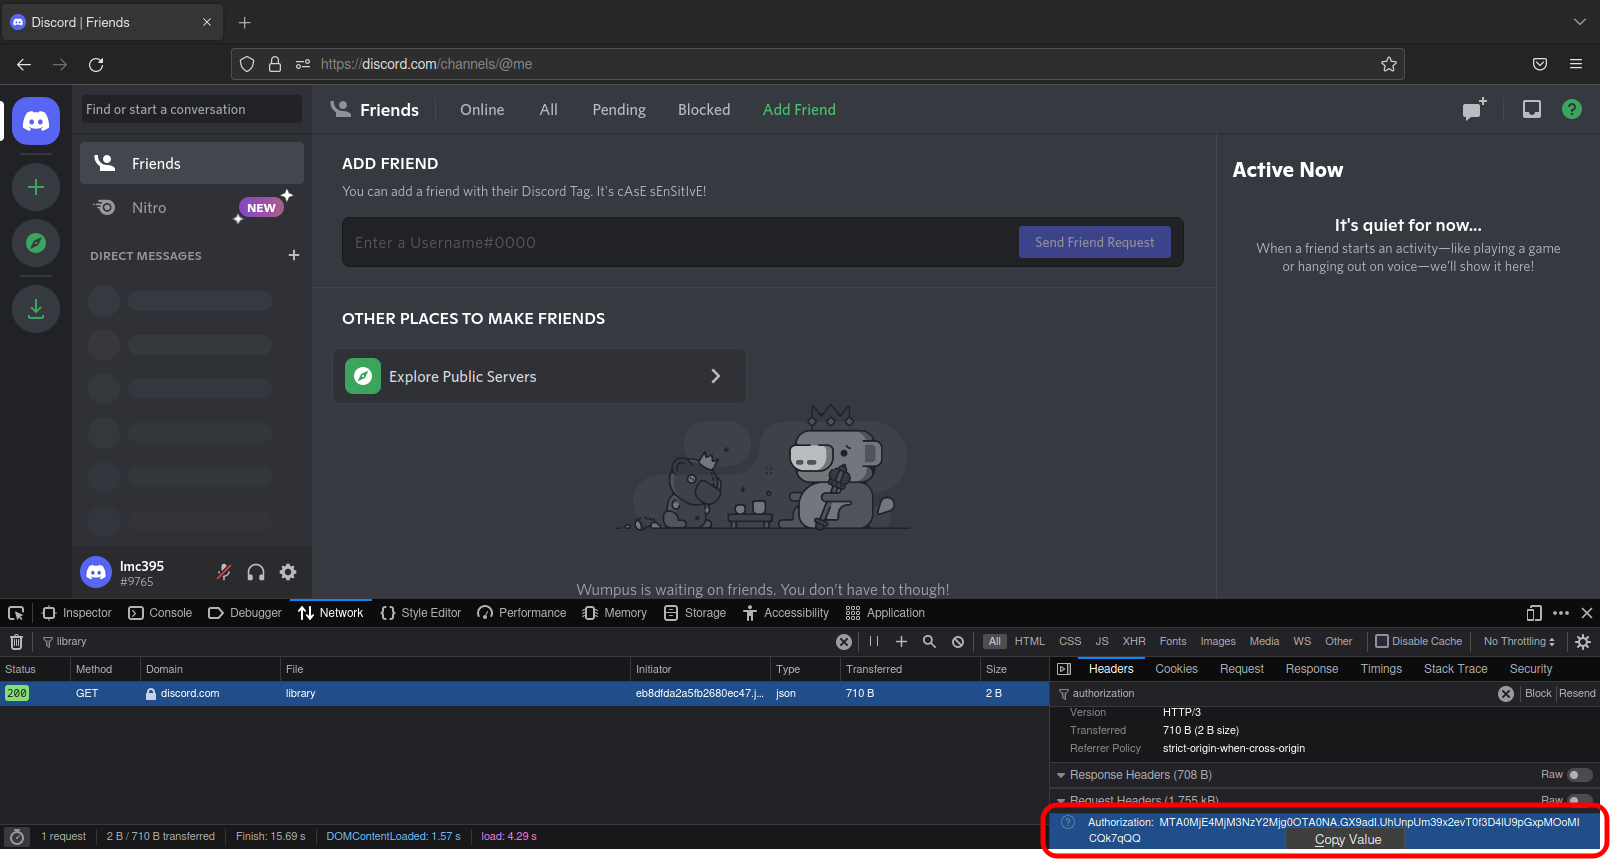Click the Add Friend button

coord(799,110)
